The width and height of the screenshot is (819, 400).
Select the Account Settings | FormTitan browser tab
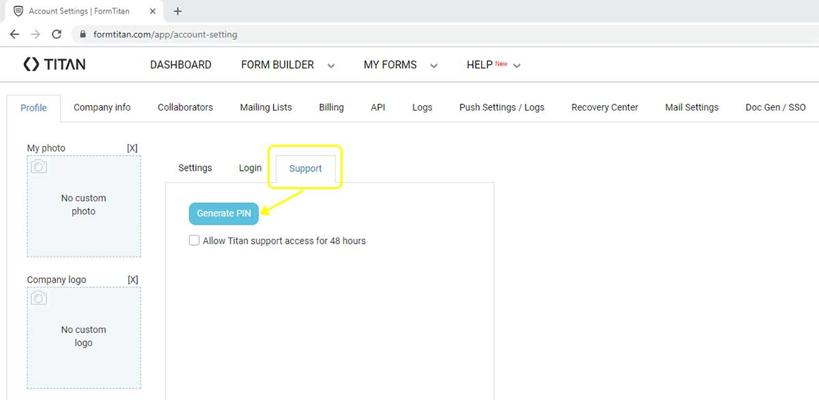click(84, 11)
